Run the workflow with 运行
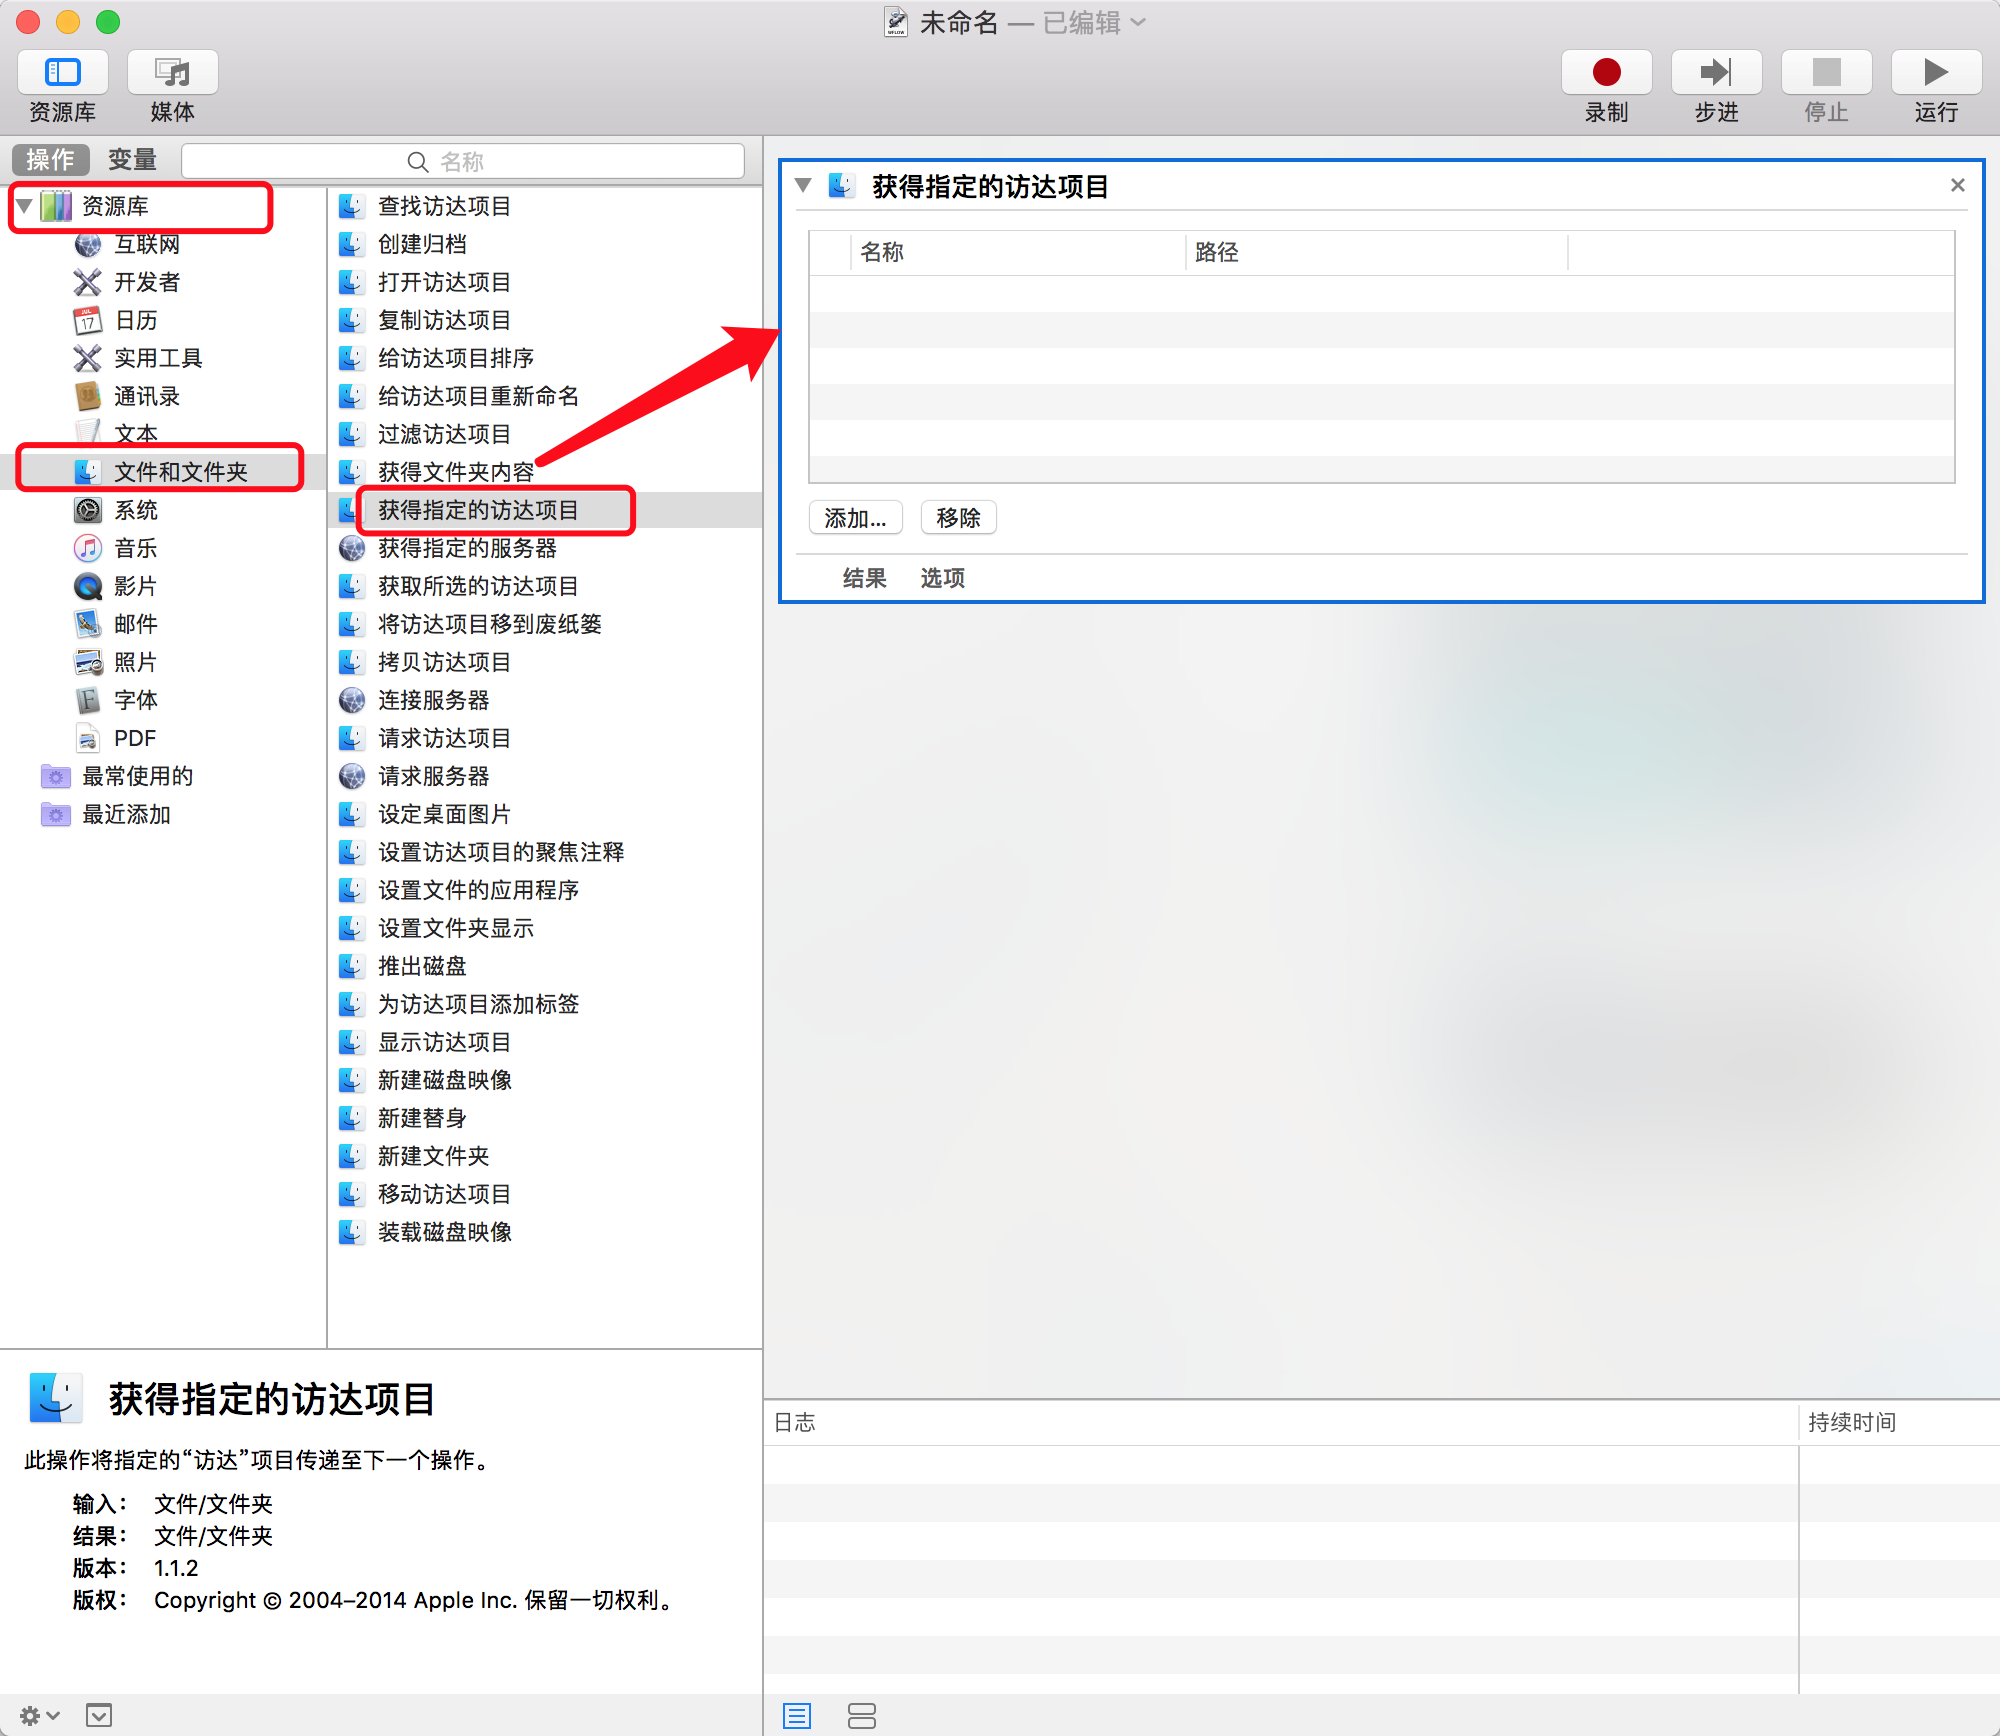Image resolution: width=2000 pixels, height=1736 pixels. point(1936,73)
